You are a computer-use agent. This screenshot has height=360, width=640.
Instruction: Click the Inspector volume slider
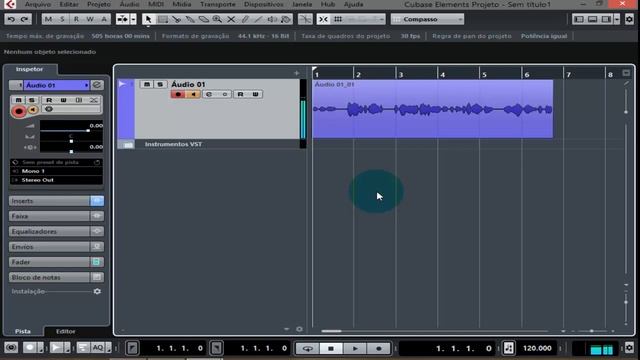(71, 131)
